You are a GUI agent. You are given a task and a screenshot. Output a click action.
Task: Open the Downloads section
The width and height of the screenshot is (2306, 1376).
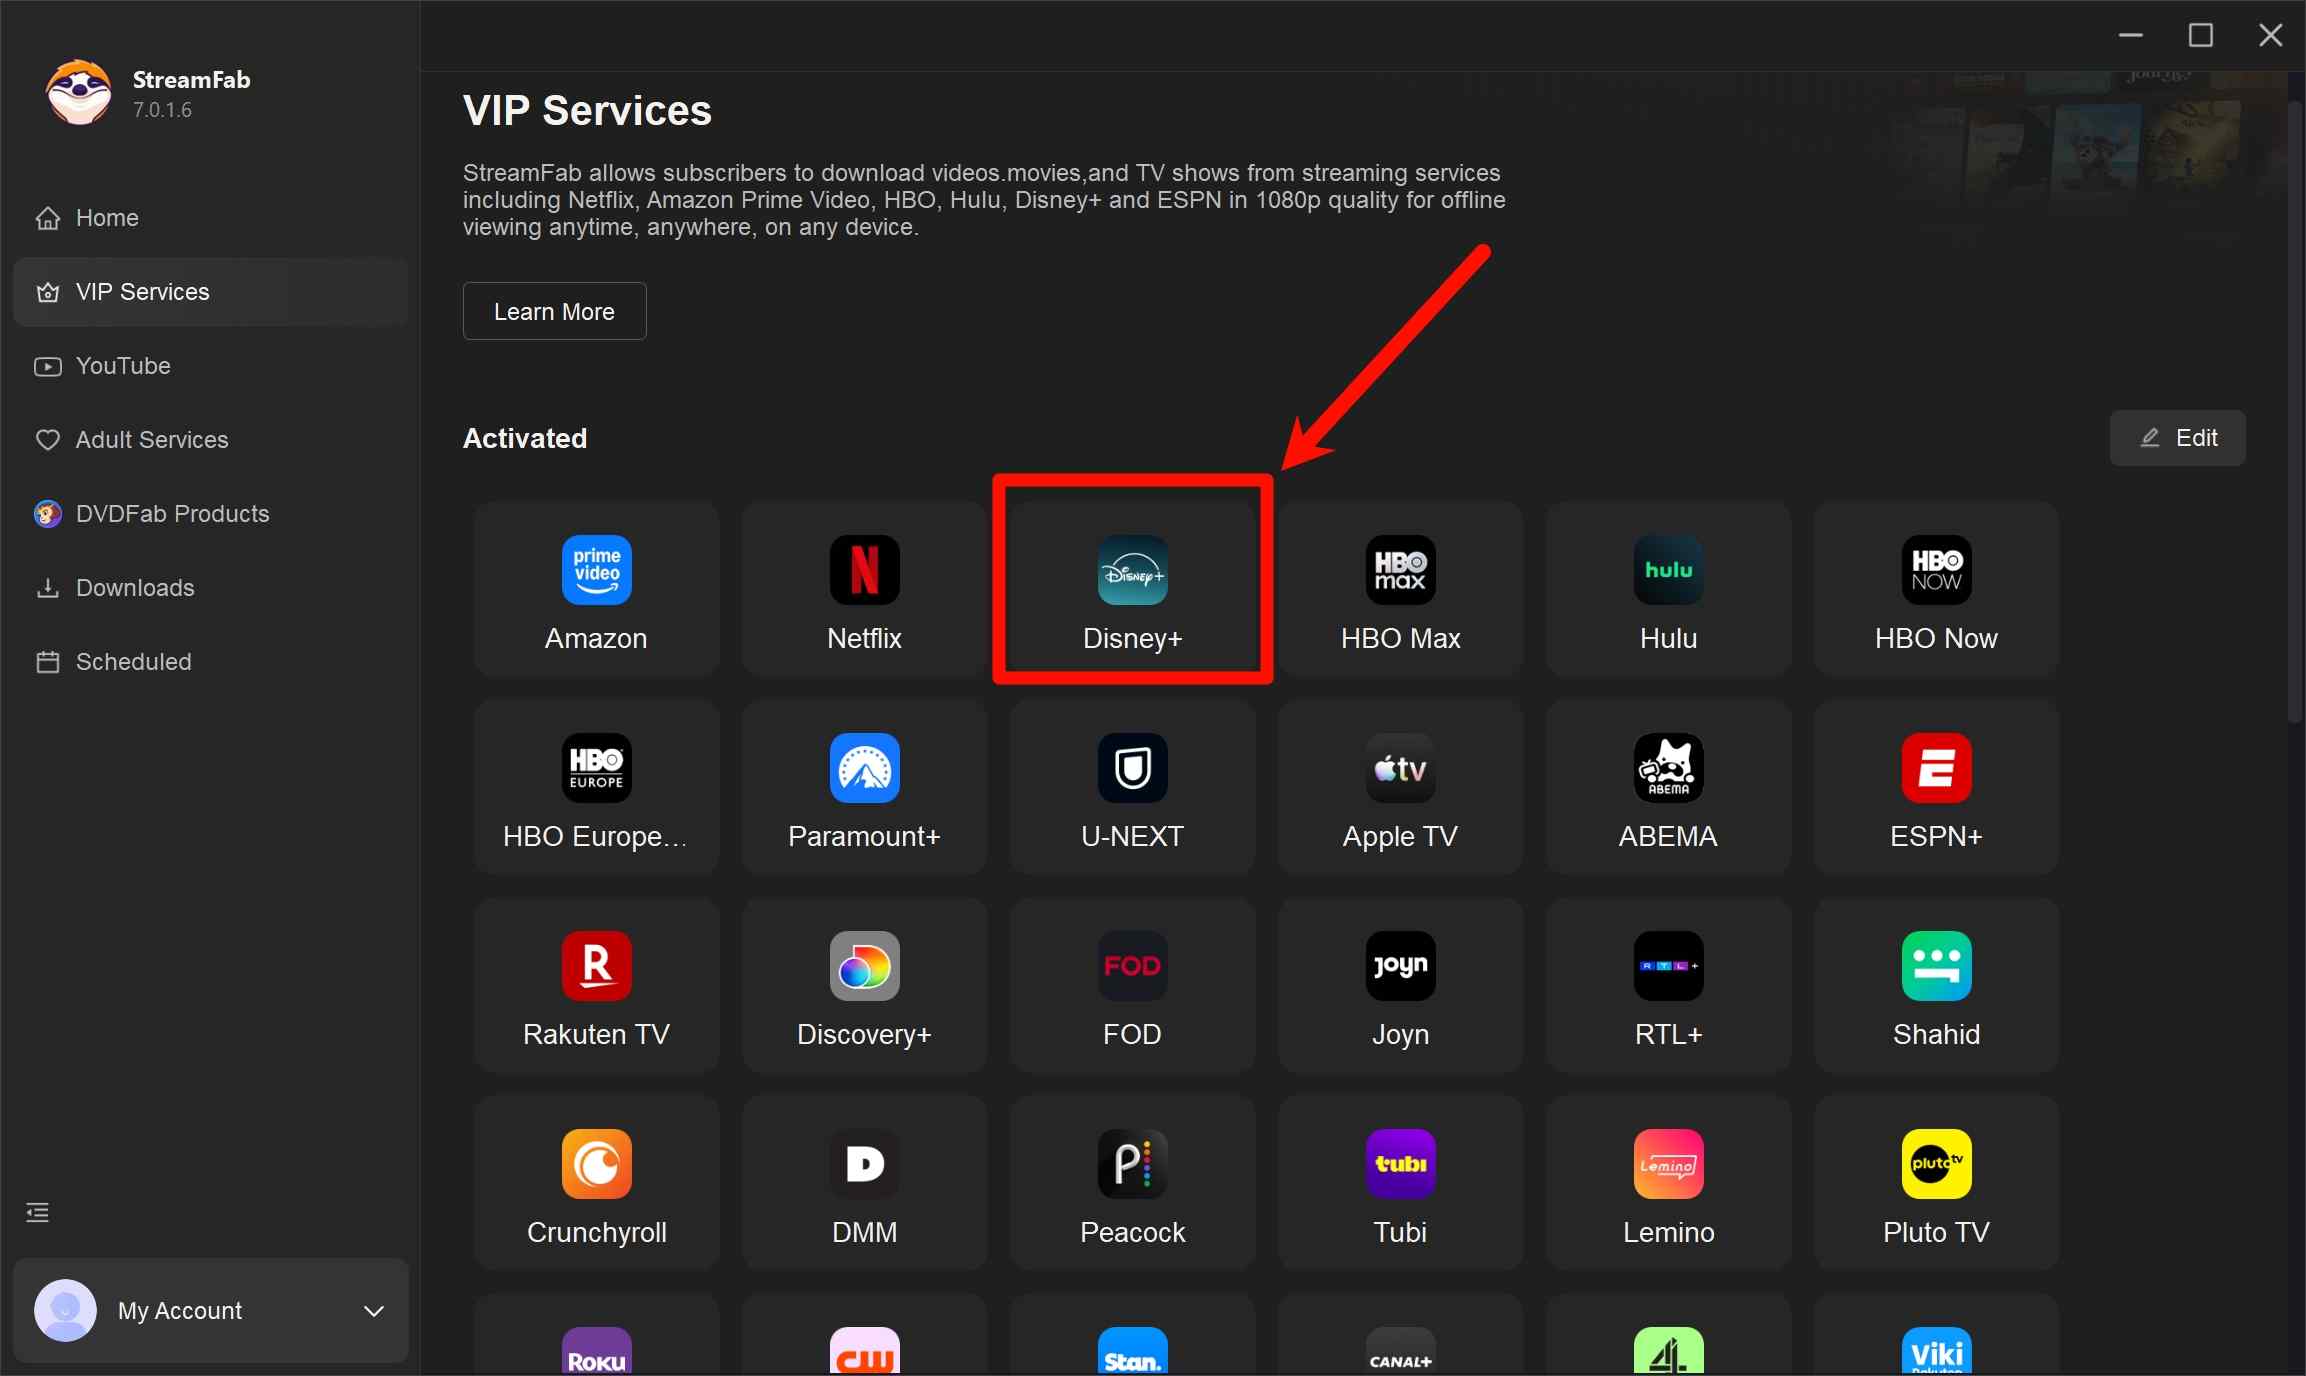pyautogui.click(x=134, y=588)
